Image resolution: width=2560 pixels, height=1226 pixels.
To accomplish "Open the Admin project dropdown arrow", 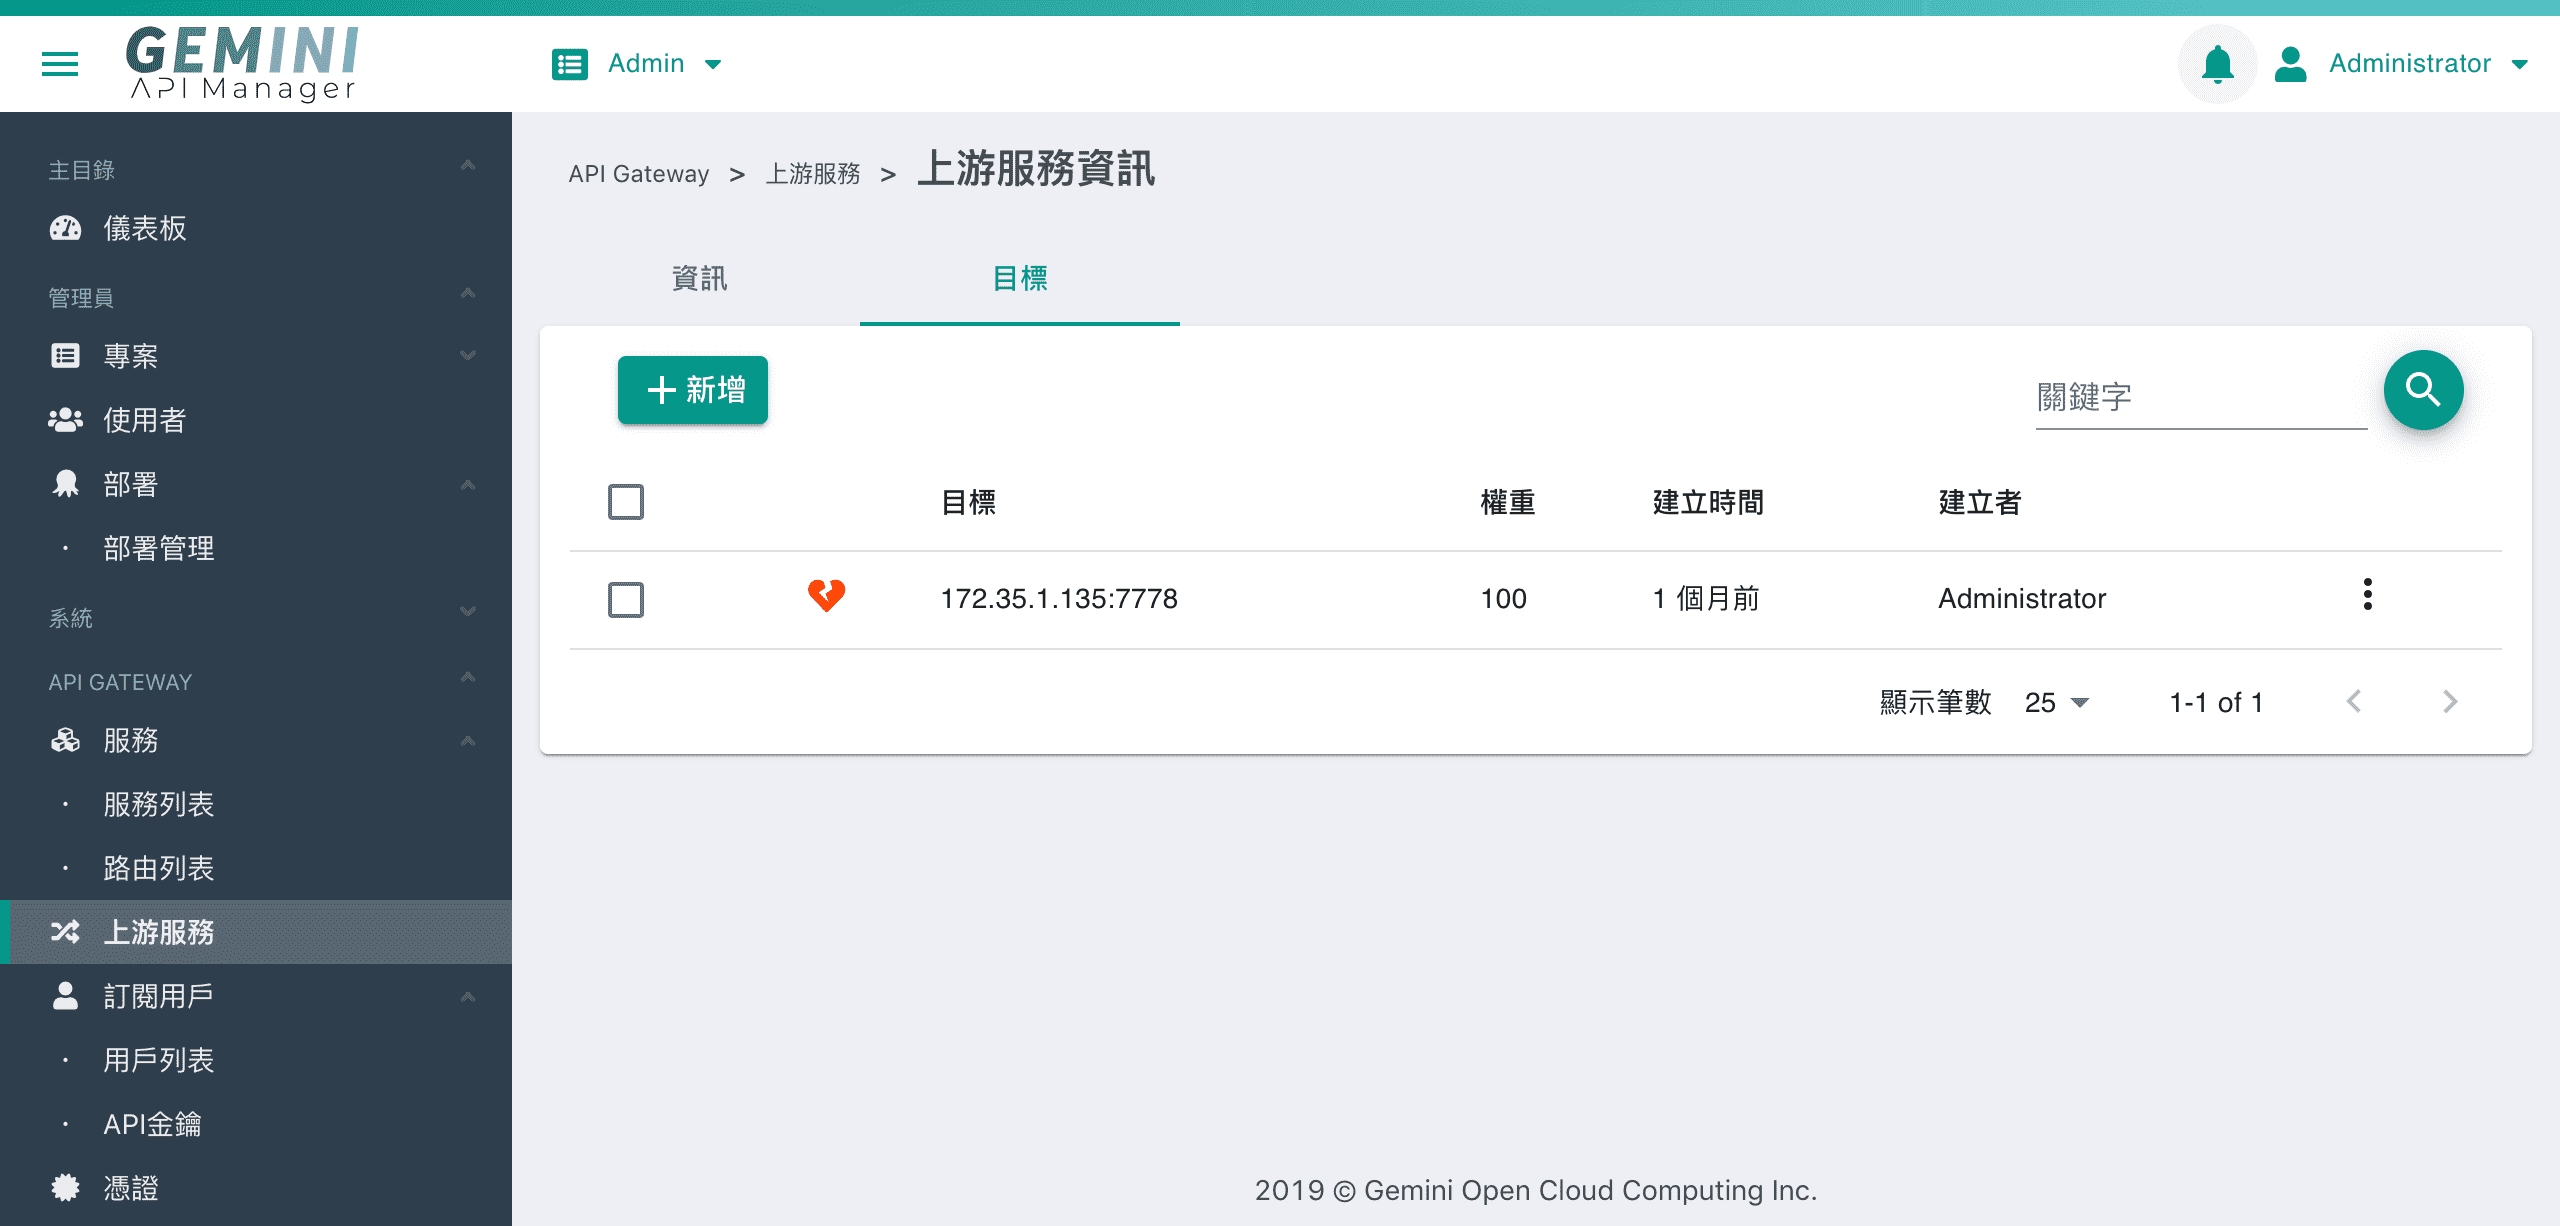I will [713, 64].
